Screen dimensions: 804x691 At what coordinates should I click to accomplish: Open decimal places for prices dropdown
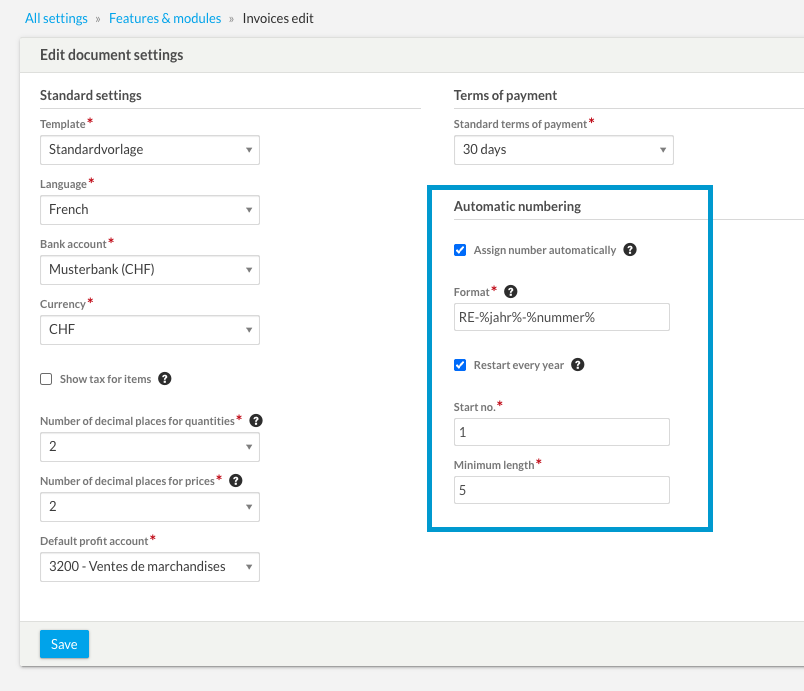tap(150, 506)
